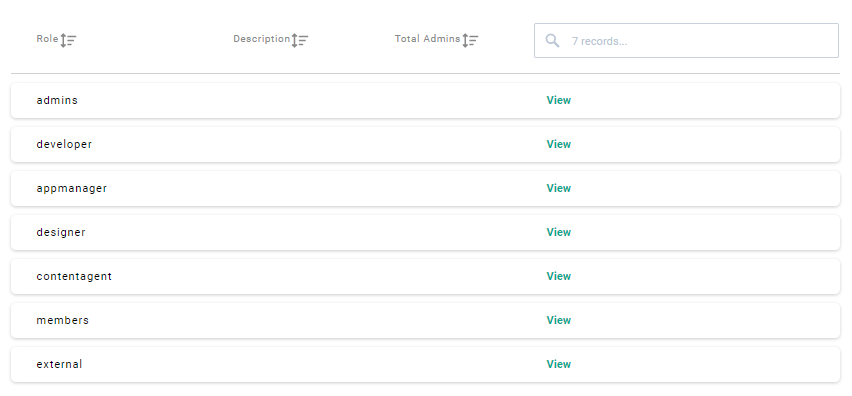Select the developer role name
This screenshot has height=396, width=852.
(64, 144)
